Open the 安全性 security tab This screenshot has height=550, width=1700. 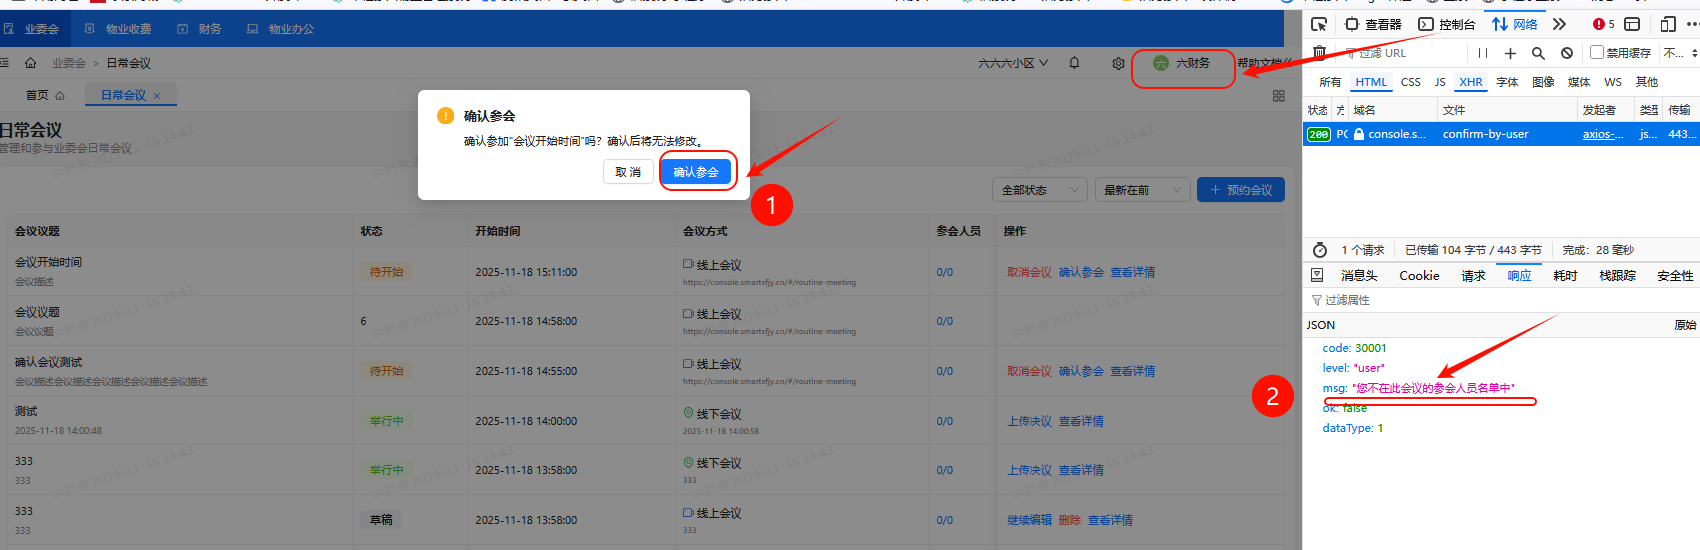click(1675, 275)
